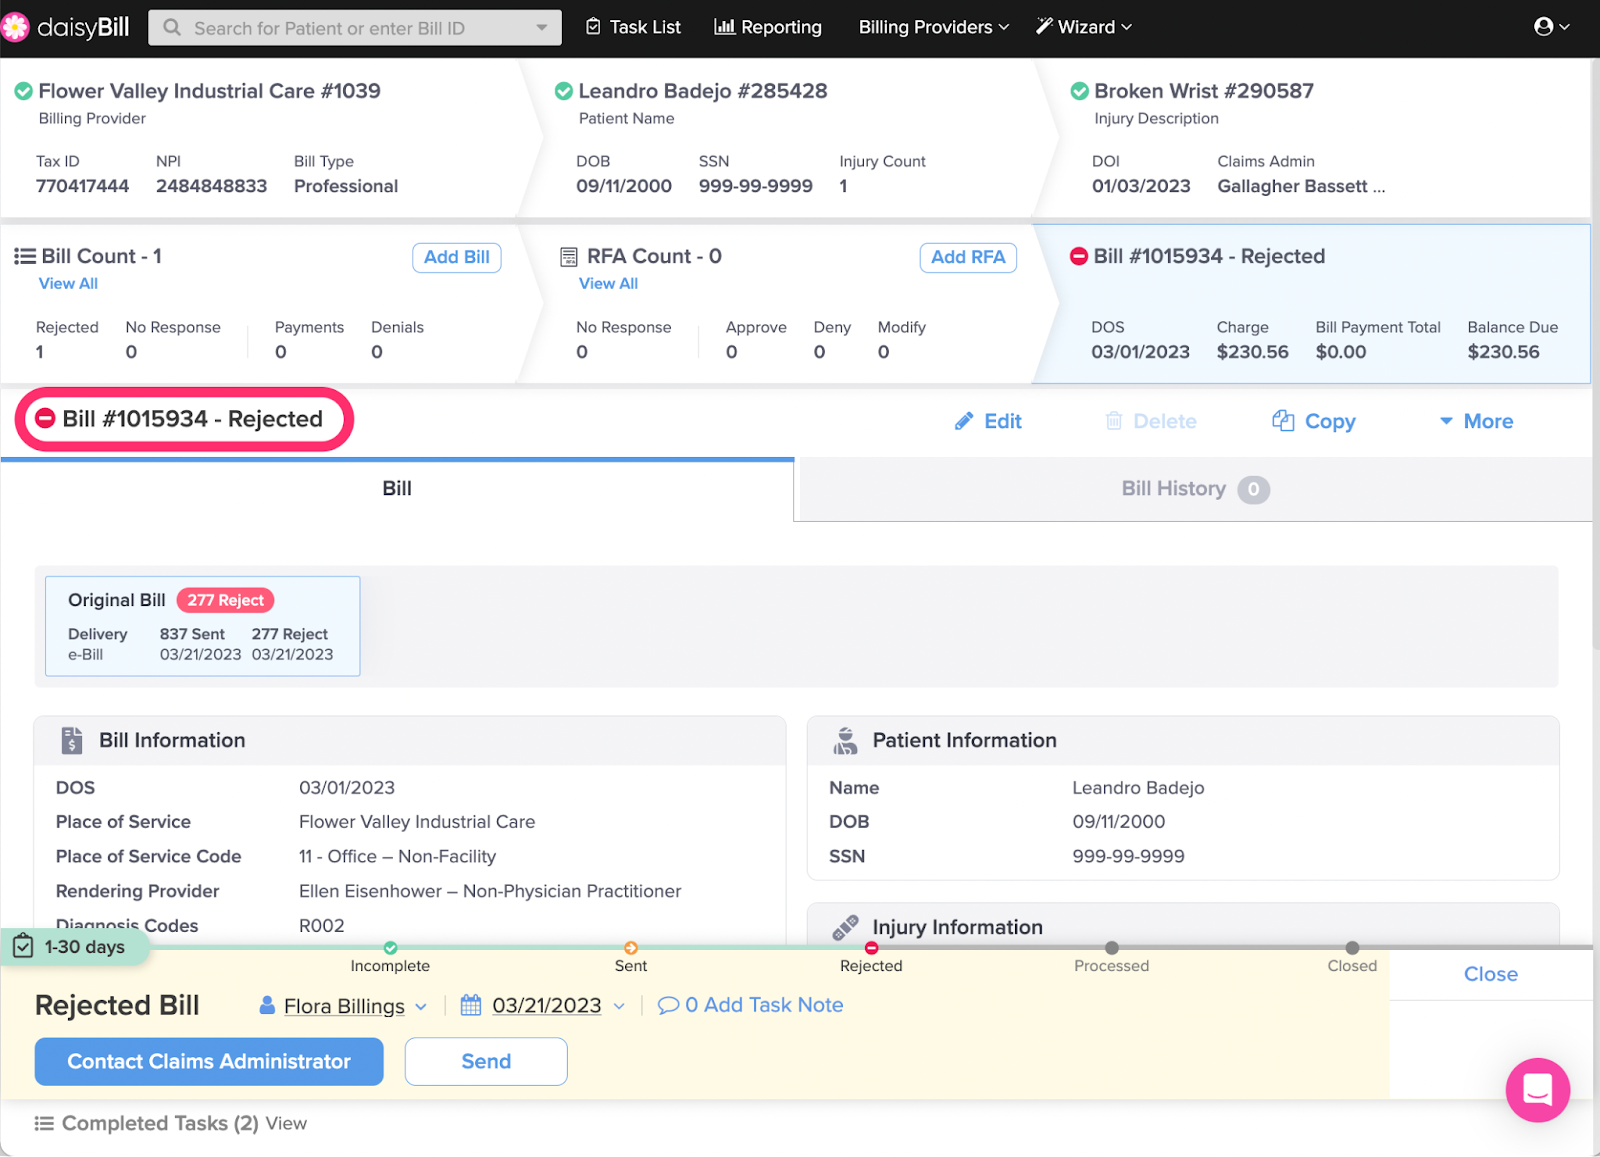Click the Close task link
Viewport: 1600px width, 1157px height.
click(x=1491, y=974)
